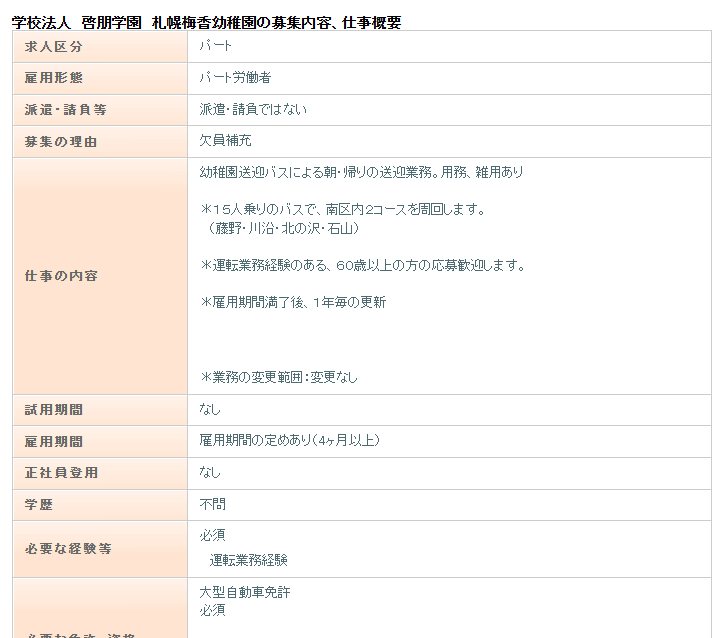Click the 学歴 row label
The width and height of the screenshot is (726, 638).
(x=39, y=505)
